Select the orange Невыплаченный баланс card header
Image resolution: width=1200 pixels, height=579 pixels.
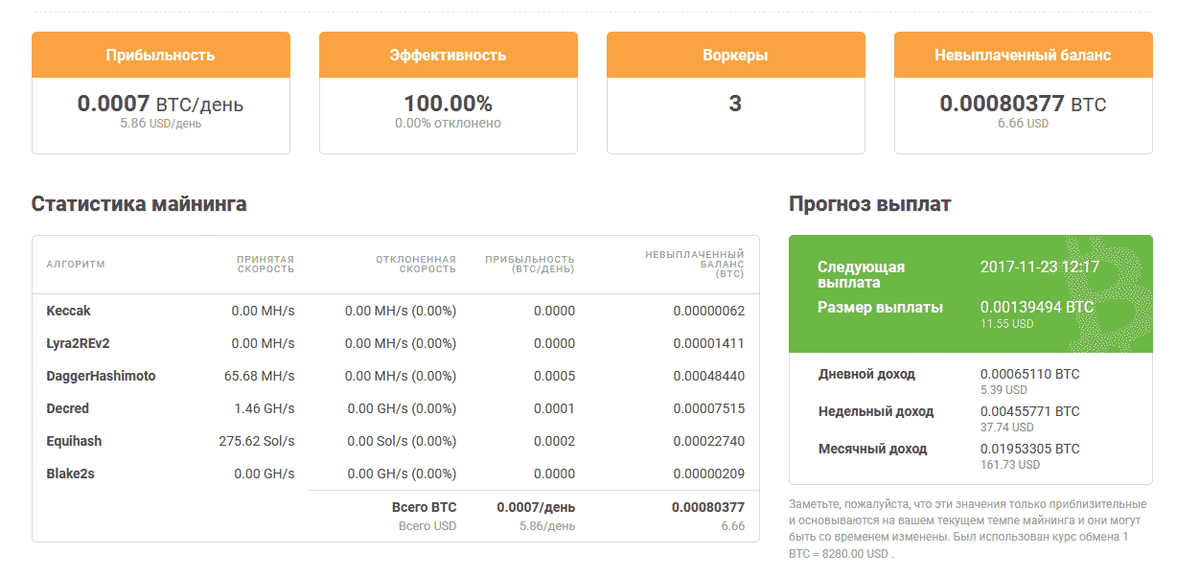point(1022,55)
